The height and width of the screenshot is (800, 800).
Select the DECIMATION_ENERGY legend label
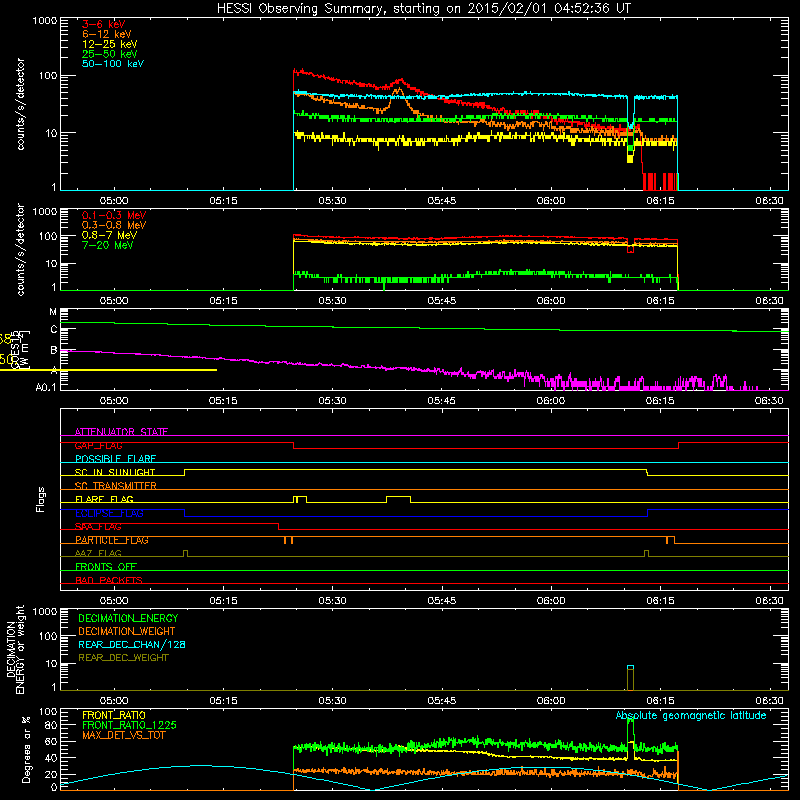[128, 618]
